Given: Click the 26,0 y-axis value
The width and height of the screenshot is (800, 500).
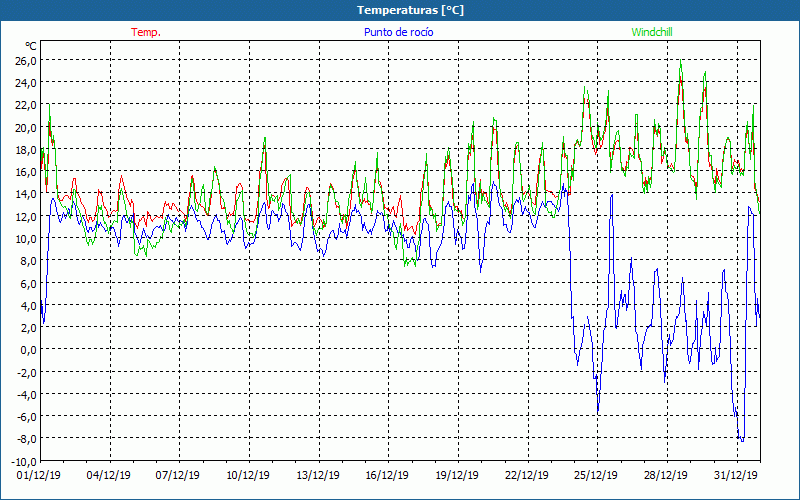Looking at the screenshot, I should [x=24, y=61].
